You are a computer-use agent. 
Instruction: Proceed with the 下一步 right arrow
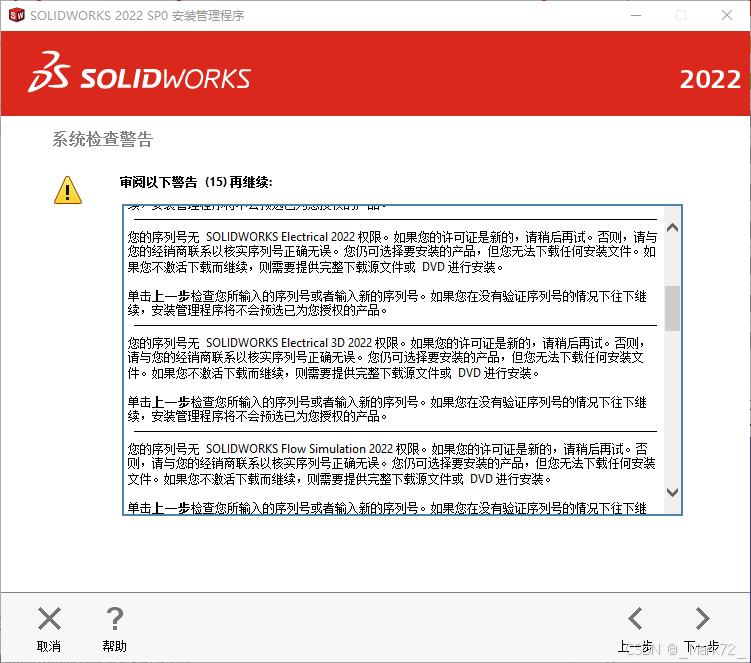coord(702,618)
